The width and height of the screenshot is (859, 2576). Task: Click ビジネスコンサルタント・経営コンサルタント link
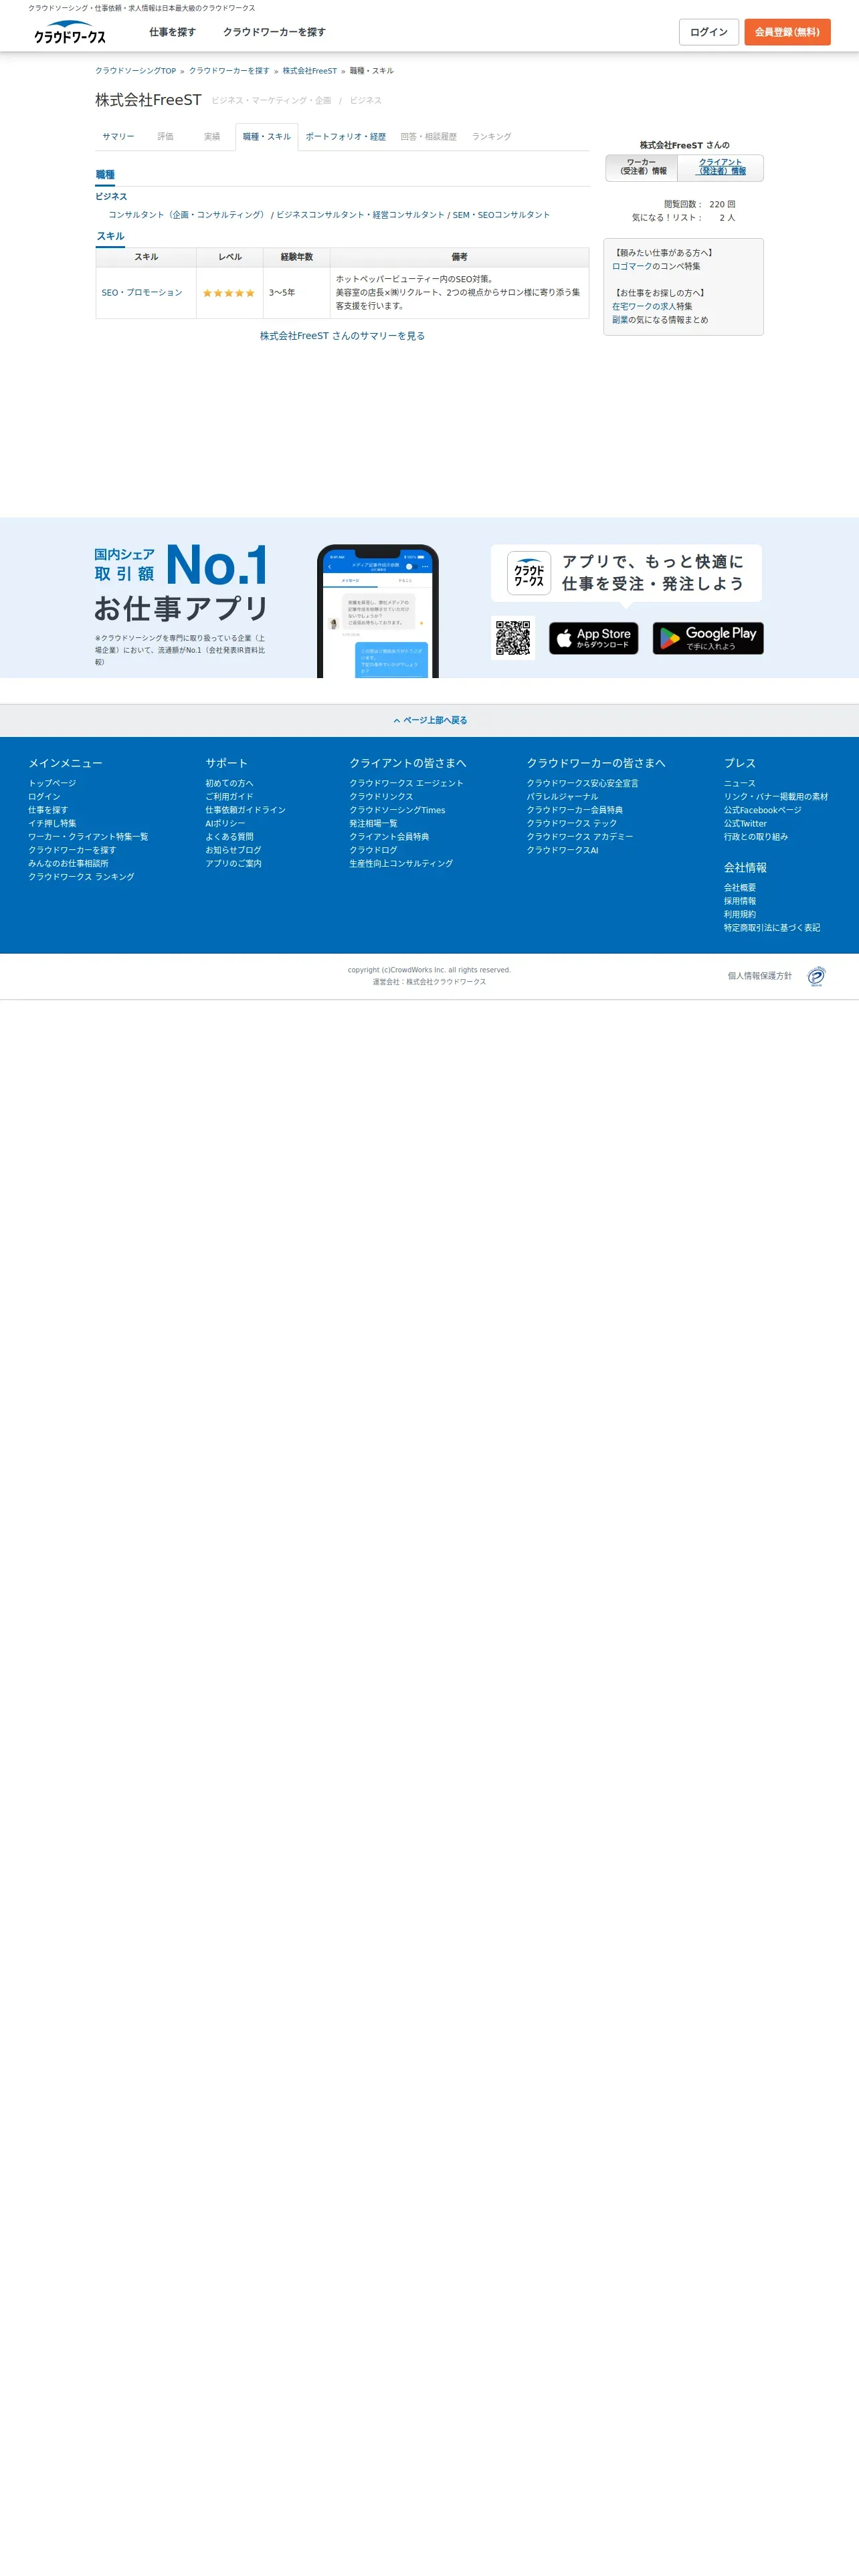[360, 215]
